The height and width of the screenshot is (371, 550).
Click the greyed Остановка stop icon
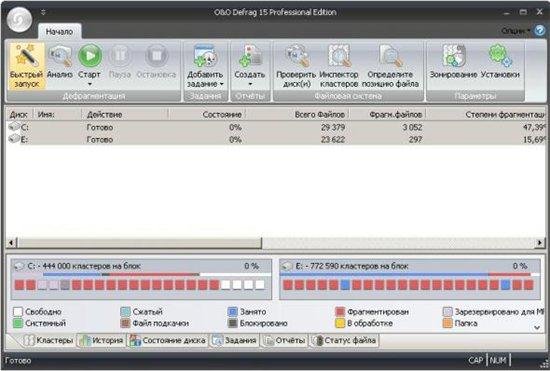[156, 55]
